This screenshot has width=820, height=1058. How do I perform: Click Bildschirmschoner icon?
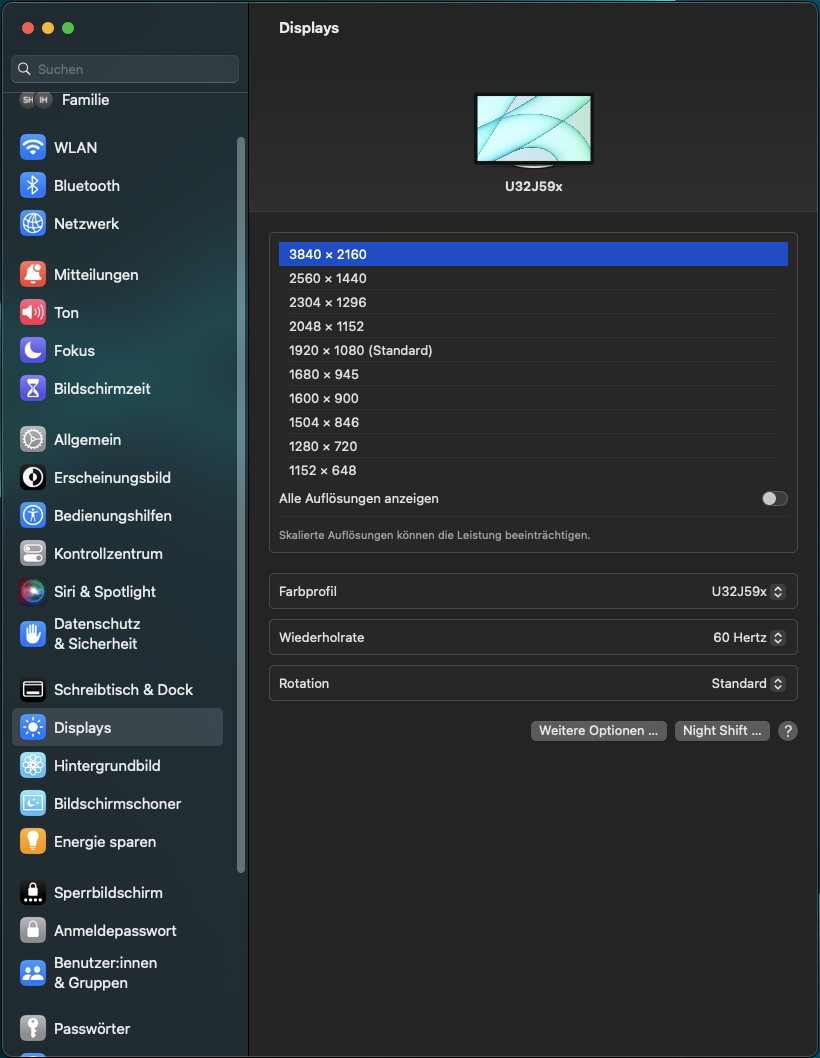[x=32, y=804]
